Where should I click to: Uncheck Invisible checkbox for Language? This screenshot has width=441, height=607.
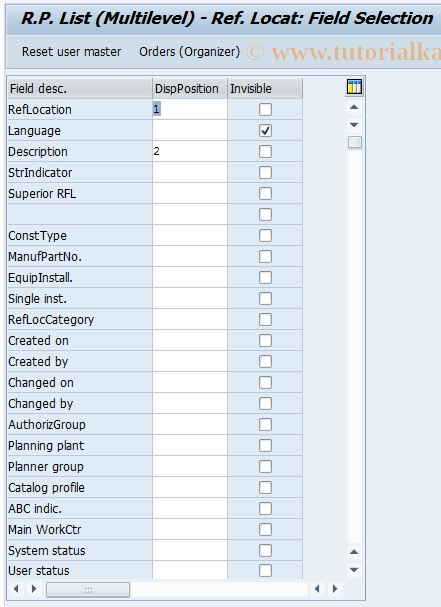pyautogui.click(x=265, y=130)
